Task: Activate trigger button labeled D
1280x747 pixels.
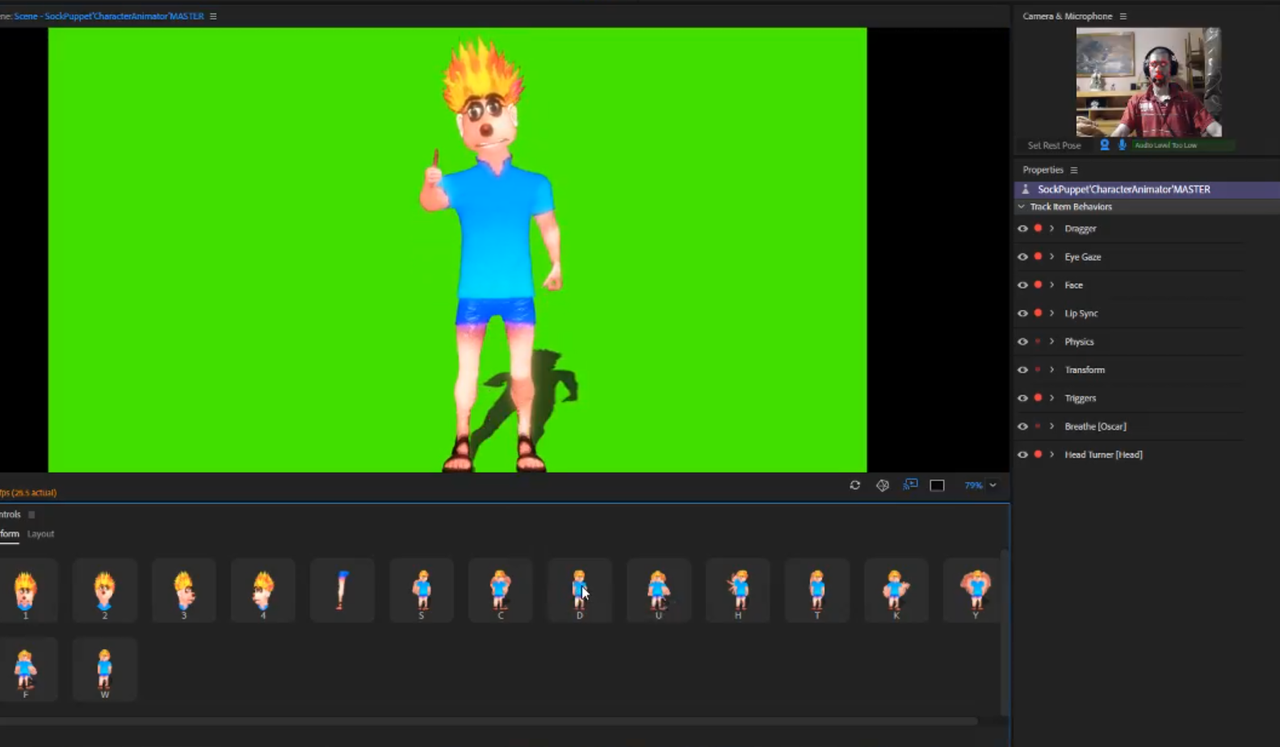Action: pos(579,591)
